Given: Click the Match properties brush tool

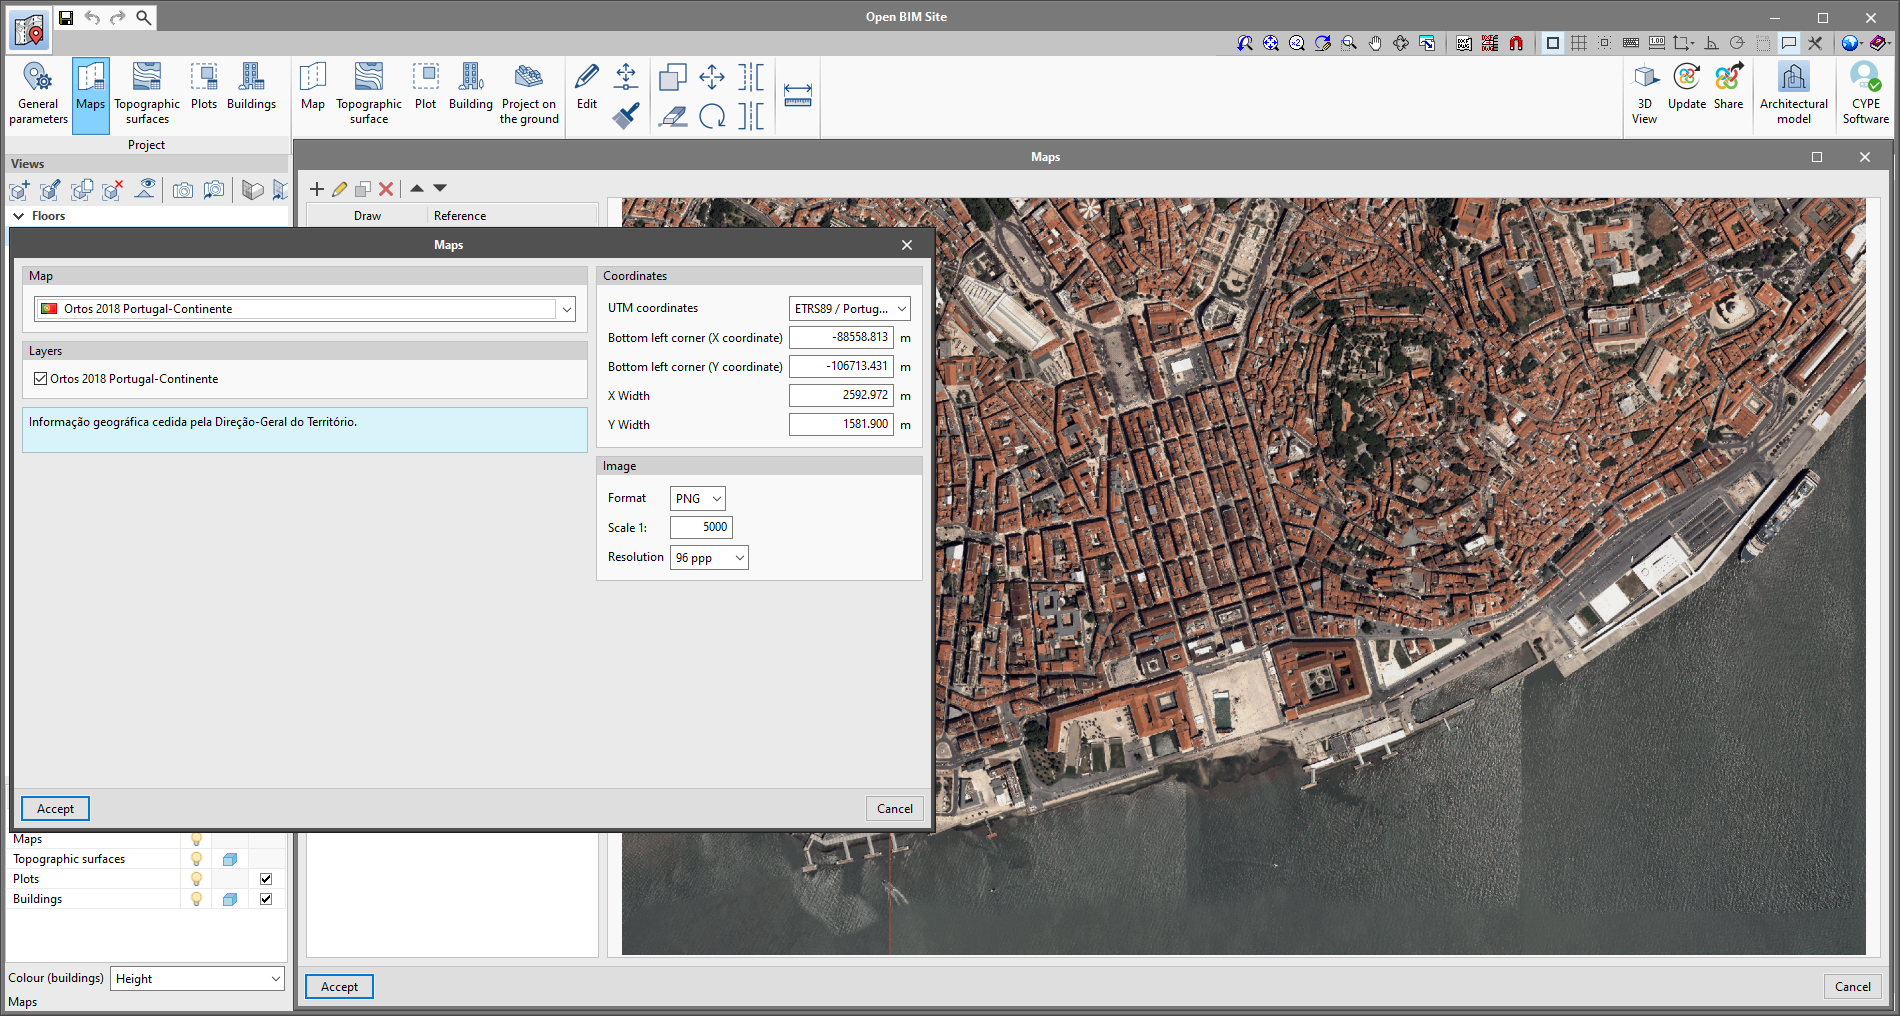Looking at the screenshot, I should click(626, 116).
